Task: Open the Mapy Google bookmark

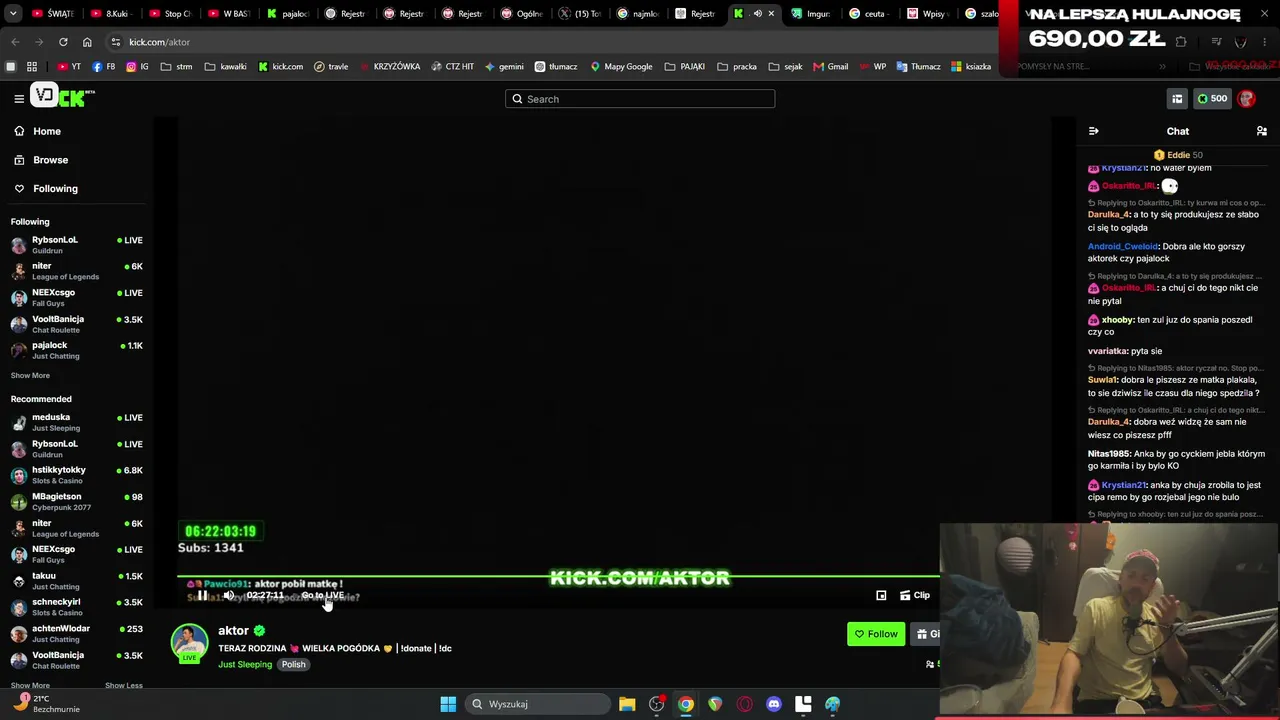Action: coord(621,67)
